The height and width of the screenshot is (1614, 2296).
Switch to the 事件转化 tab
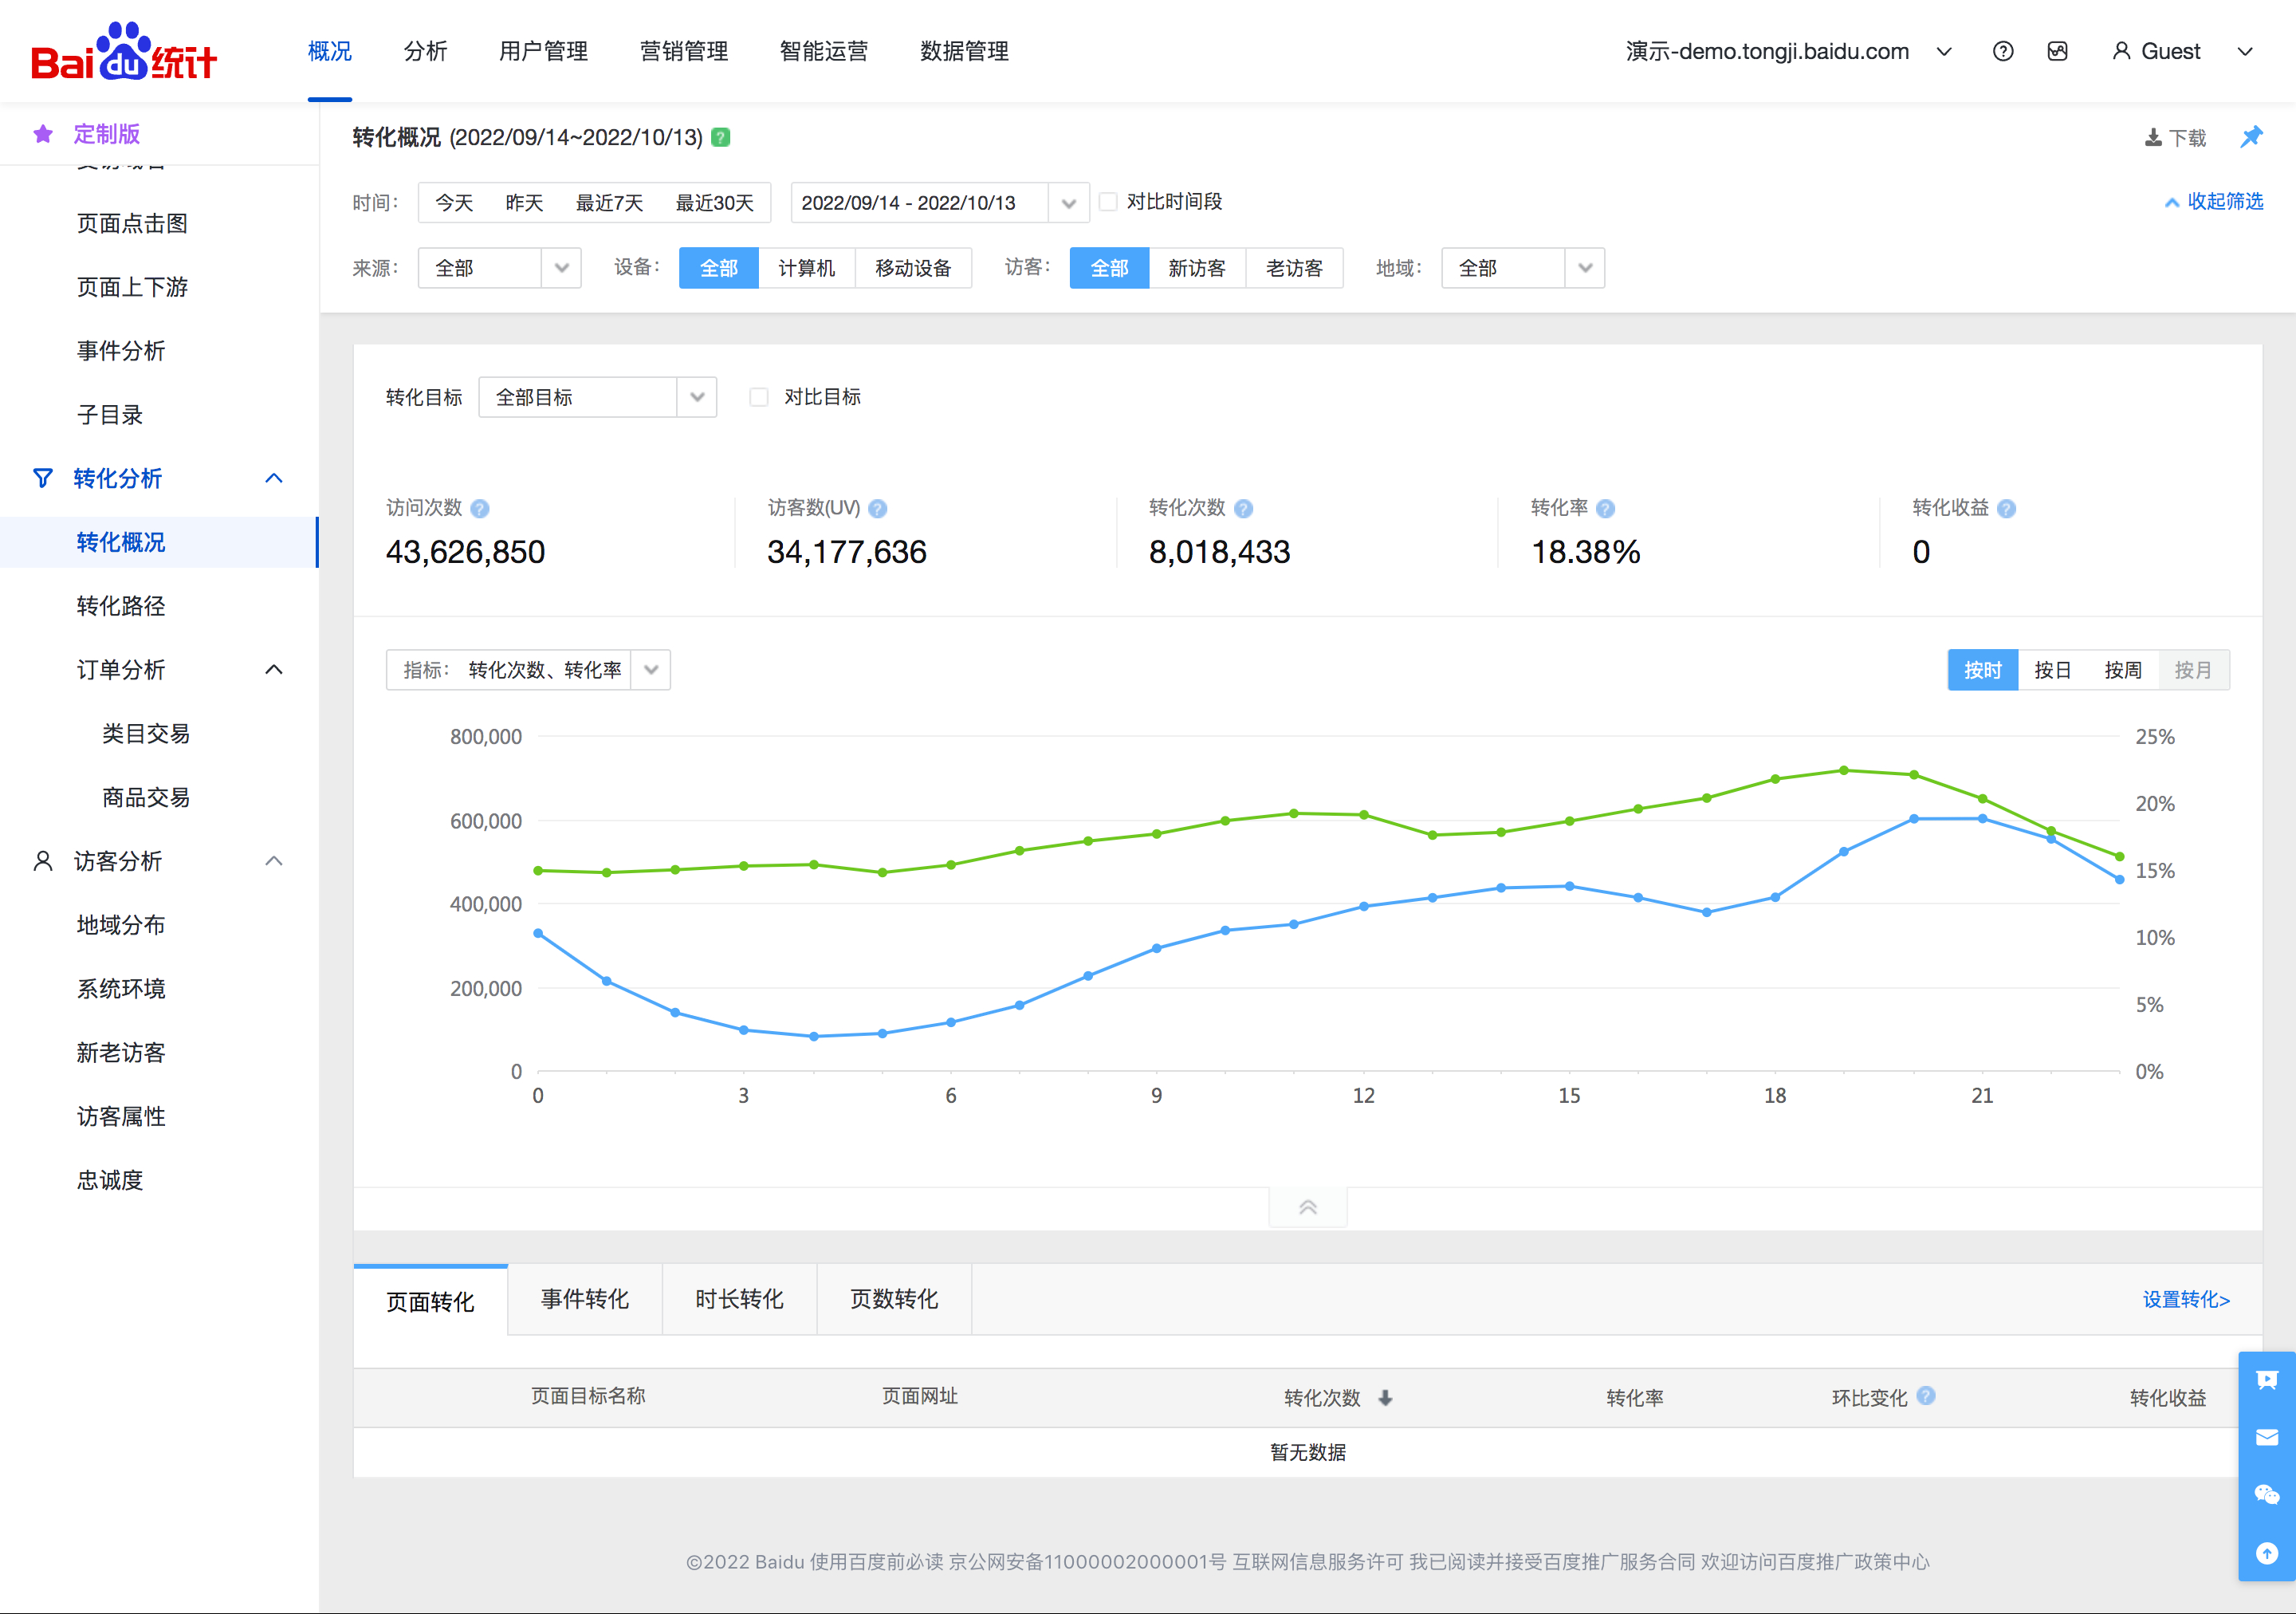point(585,1299)
